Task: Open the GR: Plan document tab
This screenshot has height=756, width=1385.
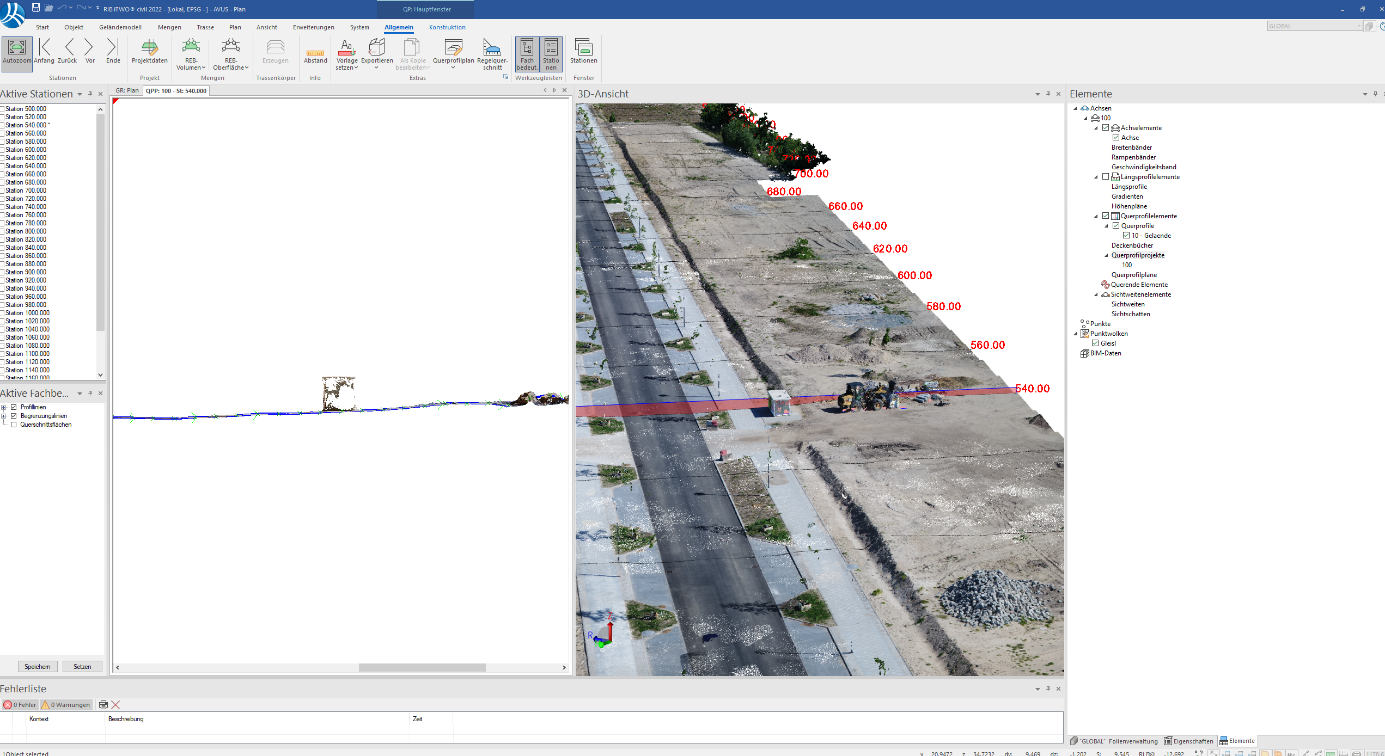Action: tap(127, 90)
